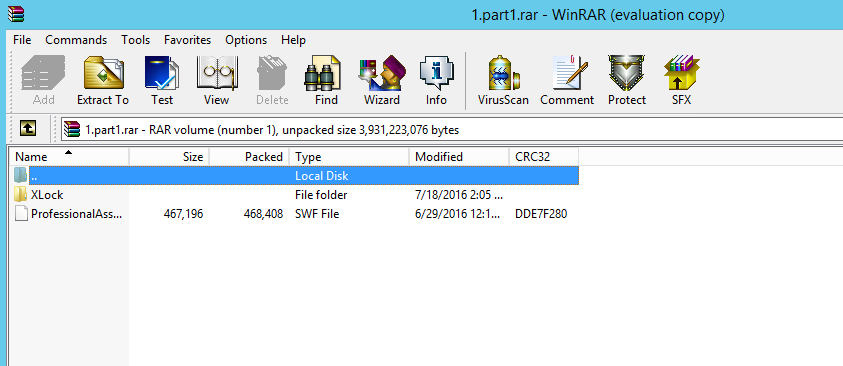Image resolution: width=843 pixels, height=366 pixels.
Task: Sort by CRC32 column header
Action: coord(544,156)
